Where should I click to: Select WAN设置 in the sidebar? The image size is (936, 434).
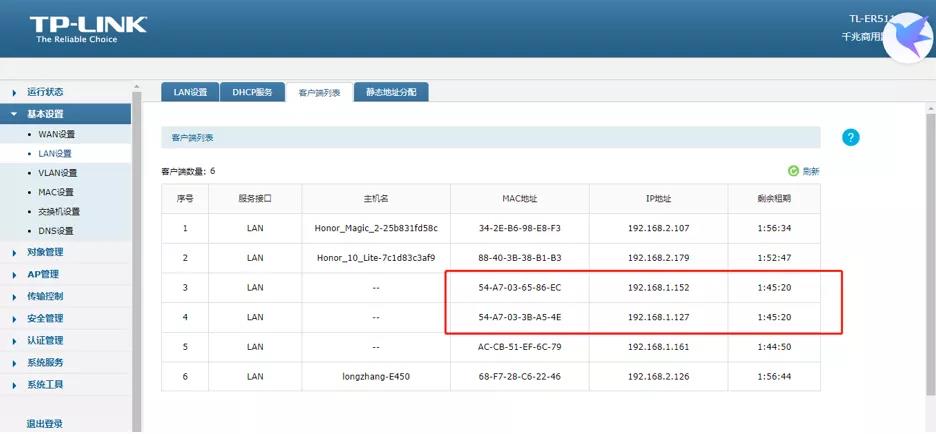tap(57, 134)
